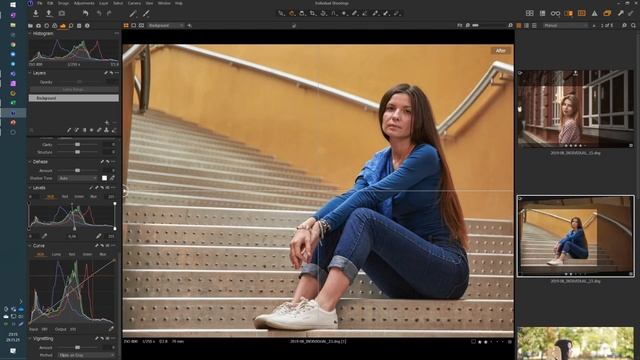Click the Redo arrow icon
Viewport: 640px width, 360px height.
point(109,13)
